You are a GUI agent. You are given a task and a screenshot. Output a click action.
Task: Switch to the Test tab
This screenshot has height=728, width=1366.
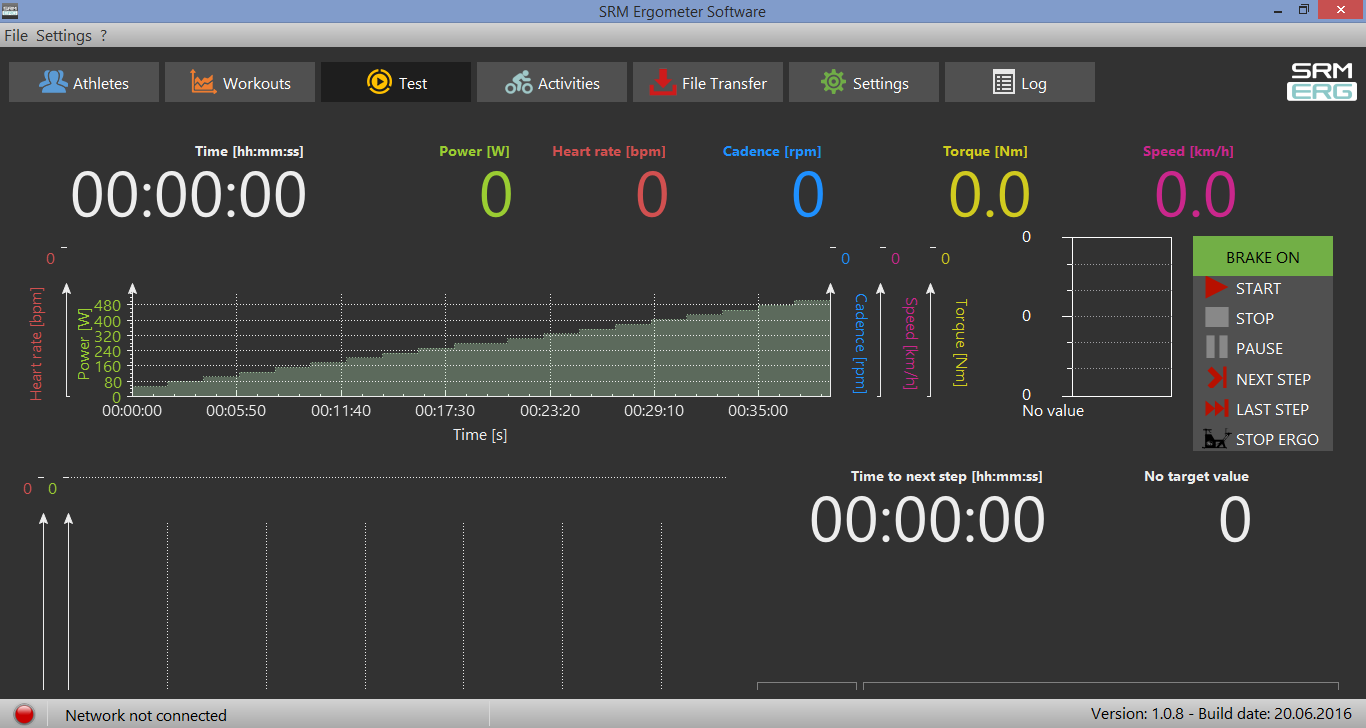coord(396,82)
